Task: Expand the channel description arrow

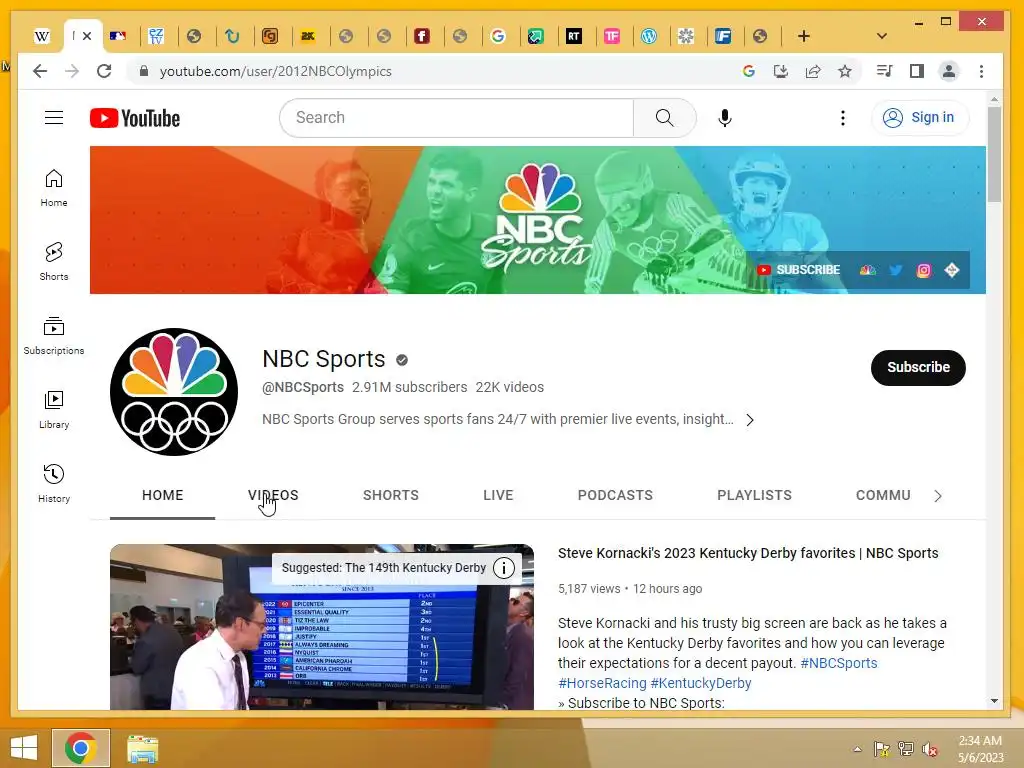Action: 750,420
